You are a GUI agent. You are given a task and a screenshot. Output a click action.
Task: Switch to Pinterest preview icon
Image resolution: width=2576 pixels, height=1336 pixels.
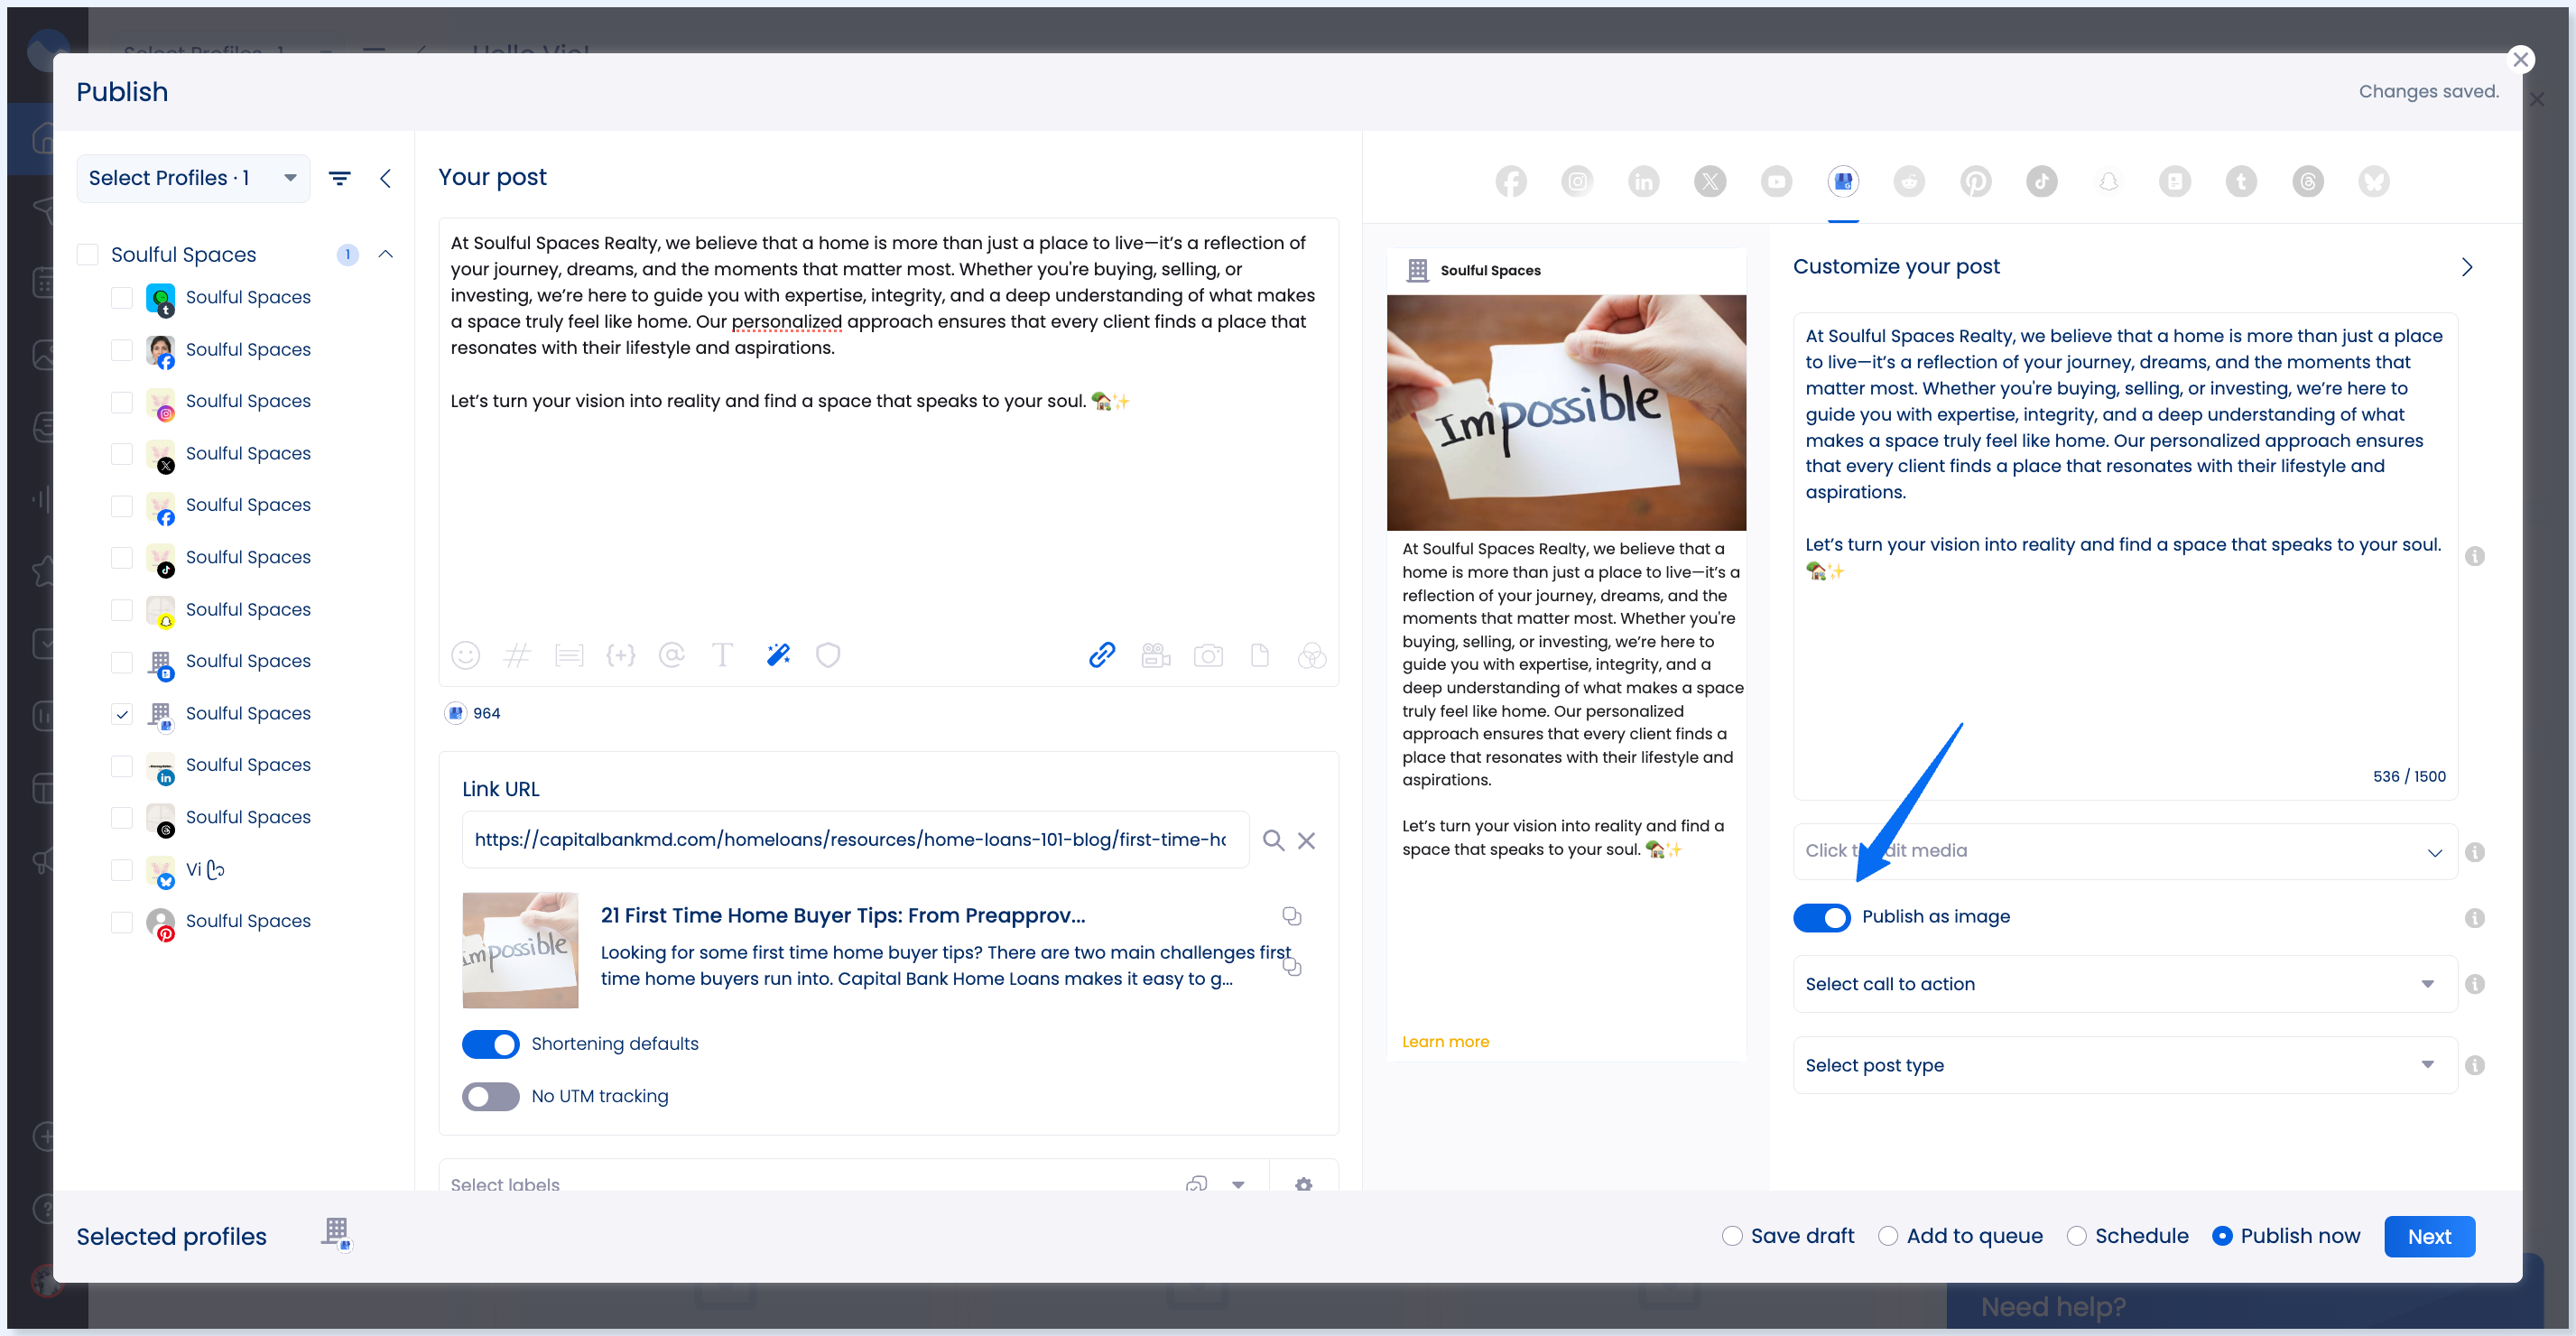[1975, 181]
